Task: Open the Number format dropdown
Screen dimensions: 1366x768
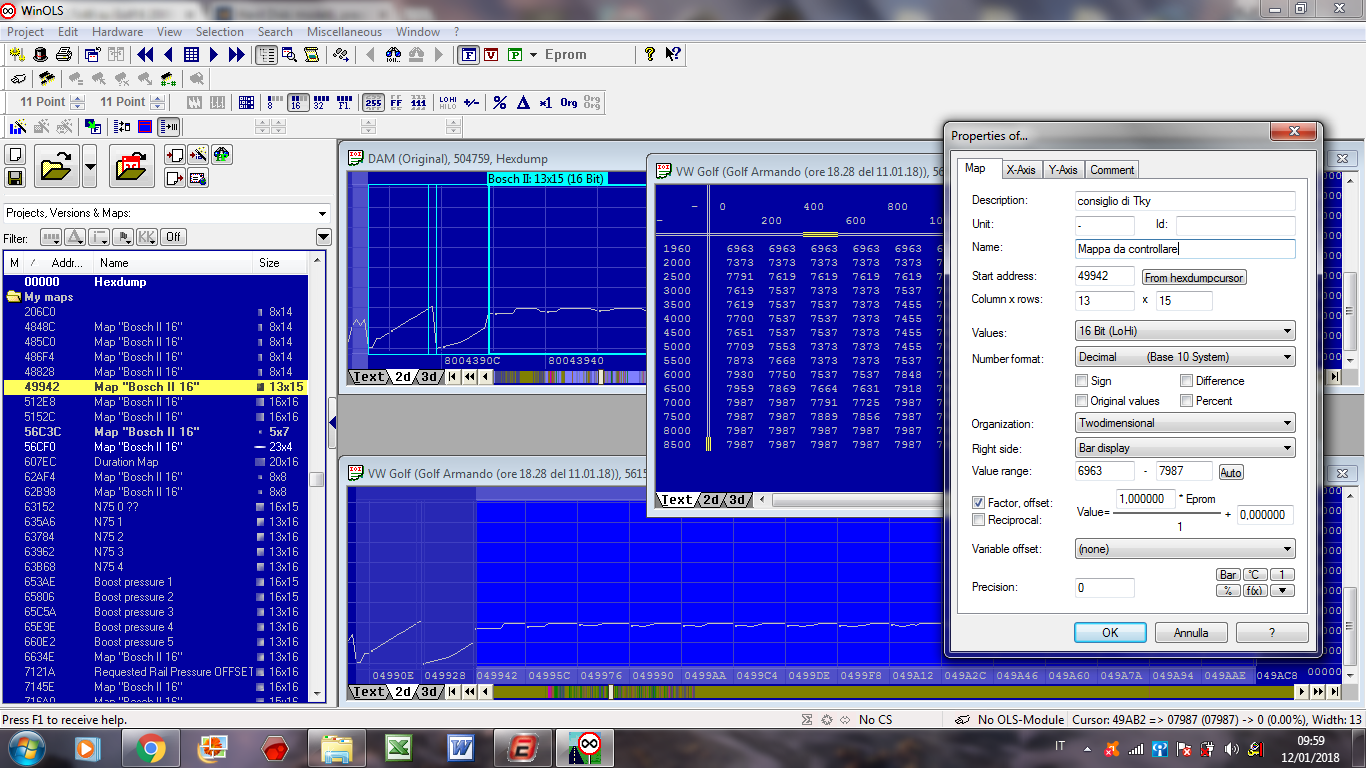Action: pos(1185,357)
